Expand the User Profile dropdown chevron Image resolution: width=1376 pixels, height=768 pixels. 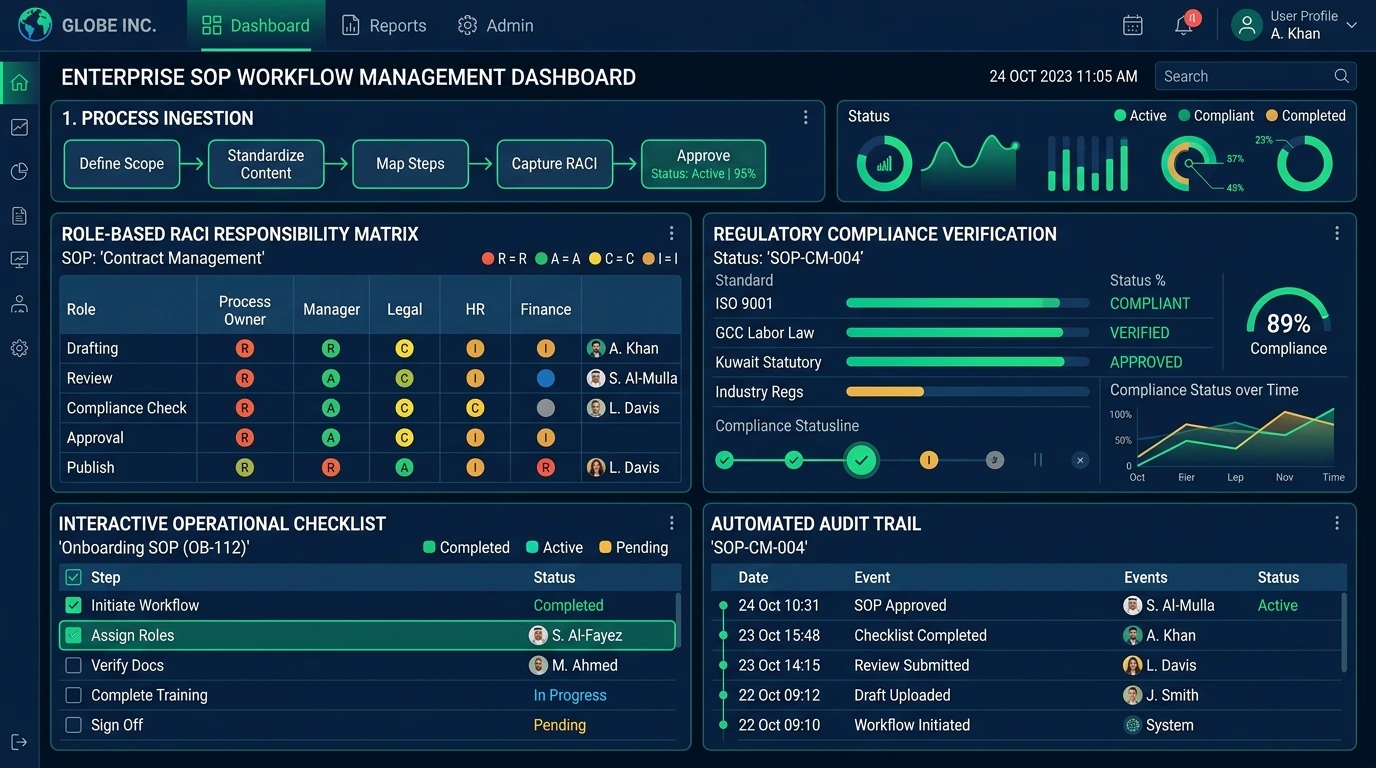[x=1351, y=26]
